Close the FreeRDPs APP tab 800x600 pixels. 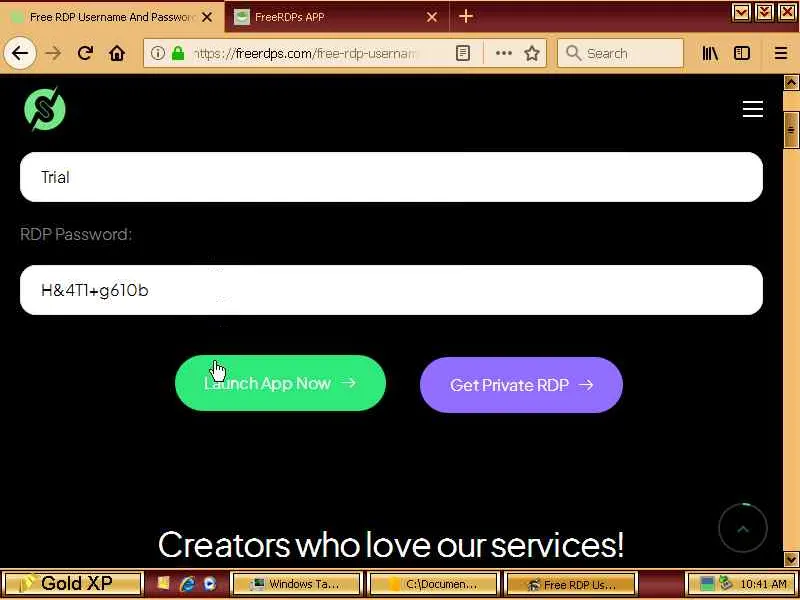[432, 17]
